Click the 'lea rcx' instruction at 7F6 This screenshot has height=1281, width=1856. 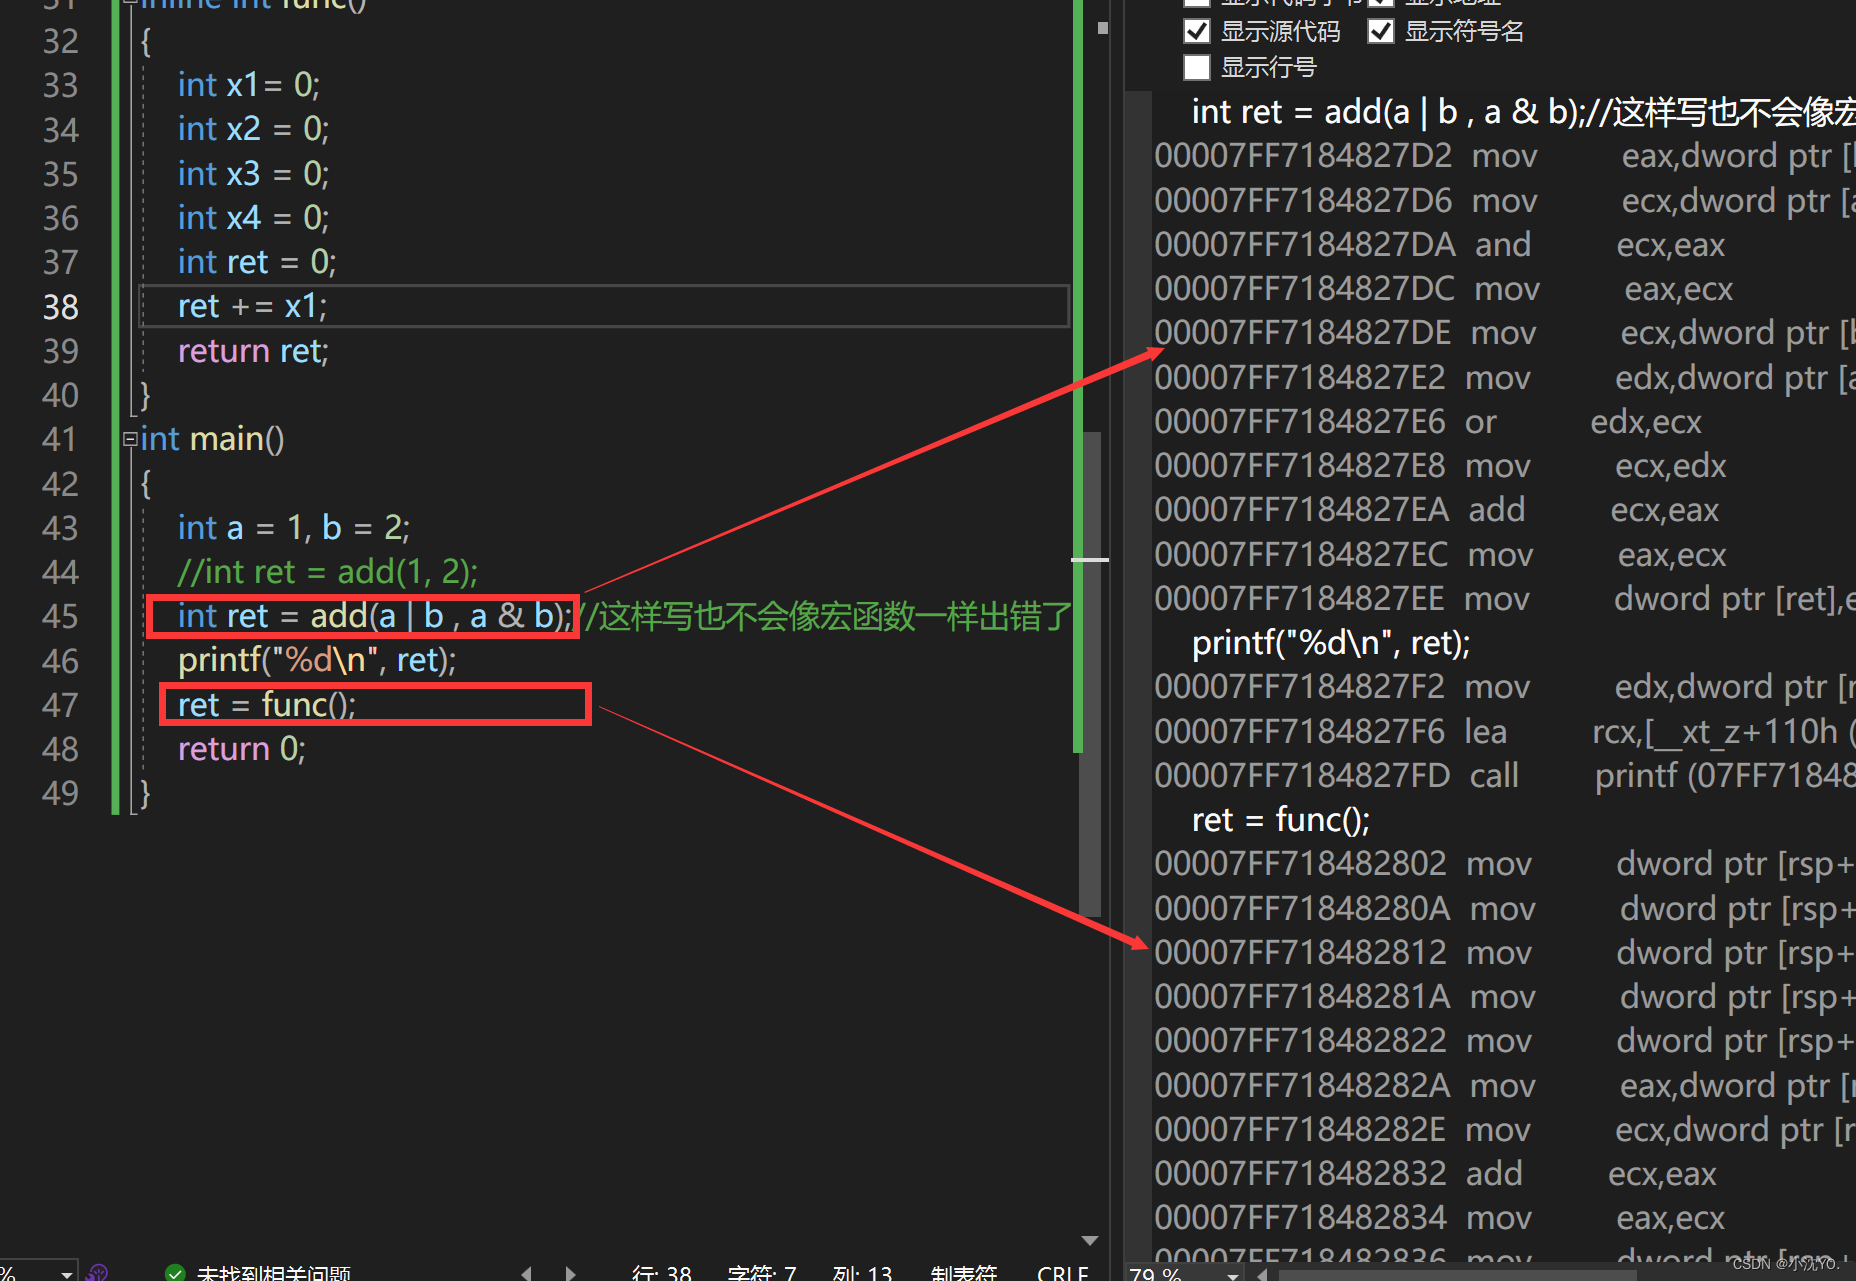pyautogui.click(x=1505, y=732)
